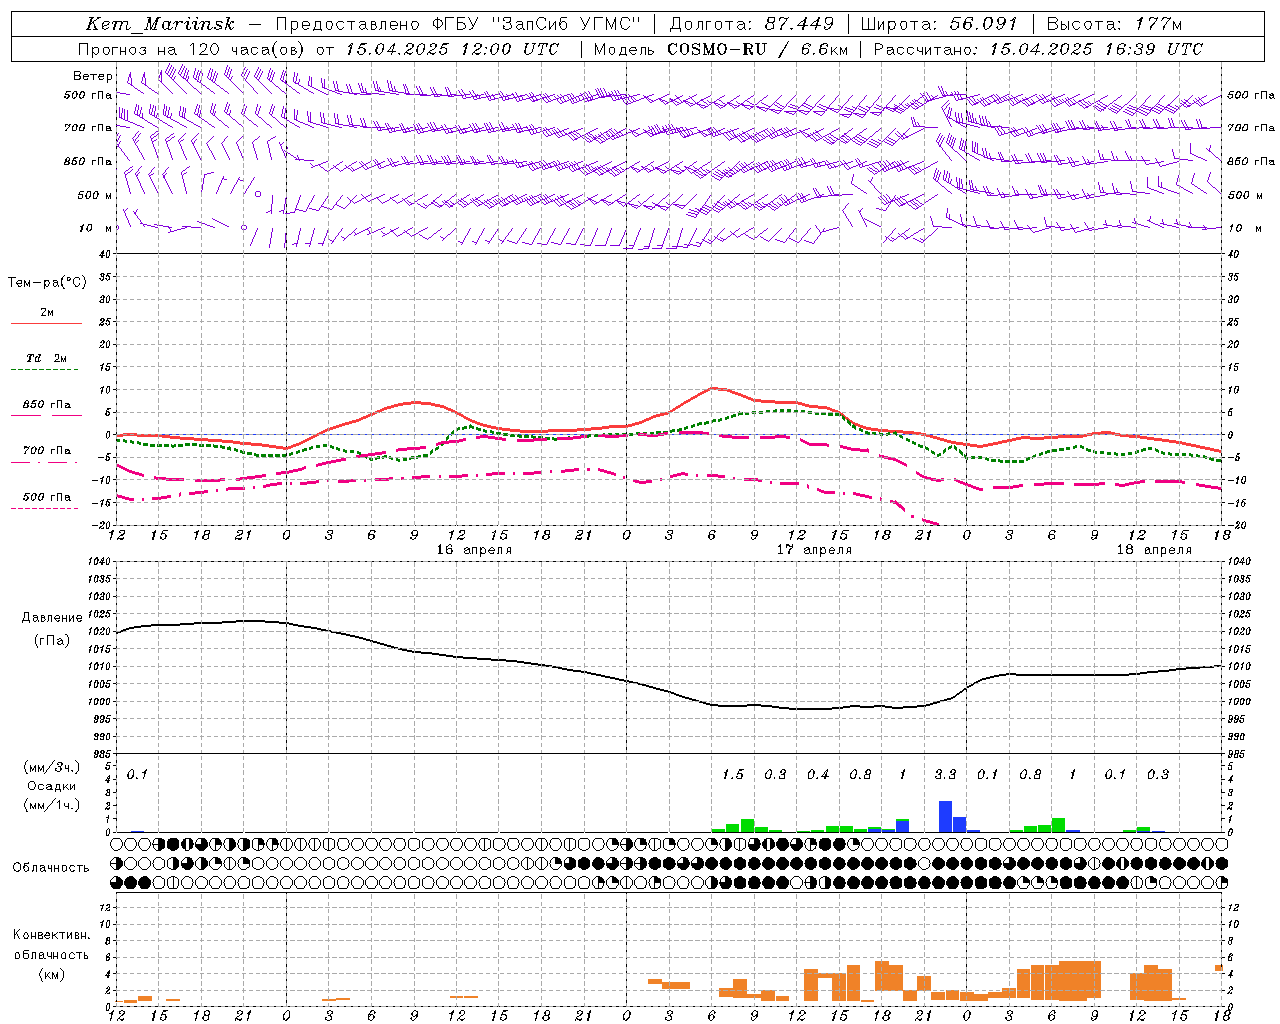The width and height of the screenshot is (1280, 1024).
Task: Click the "Ветер" wind panel label
Action: (93, 76)
